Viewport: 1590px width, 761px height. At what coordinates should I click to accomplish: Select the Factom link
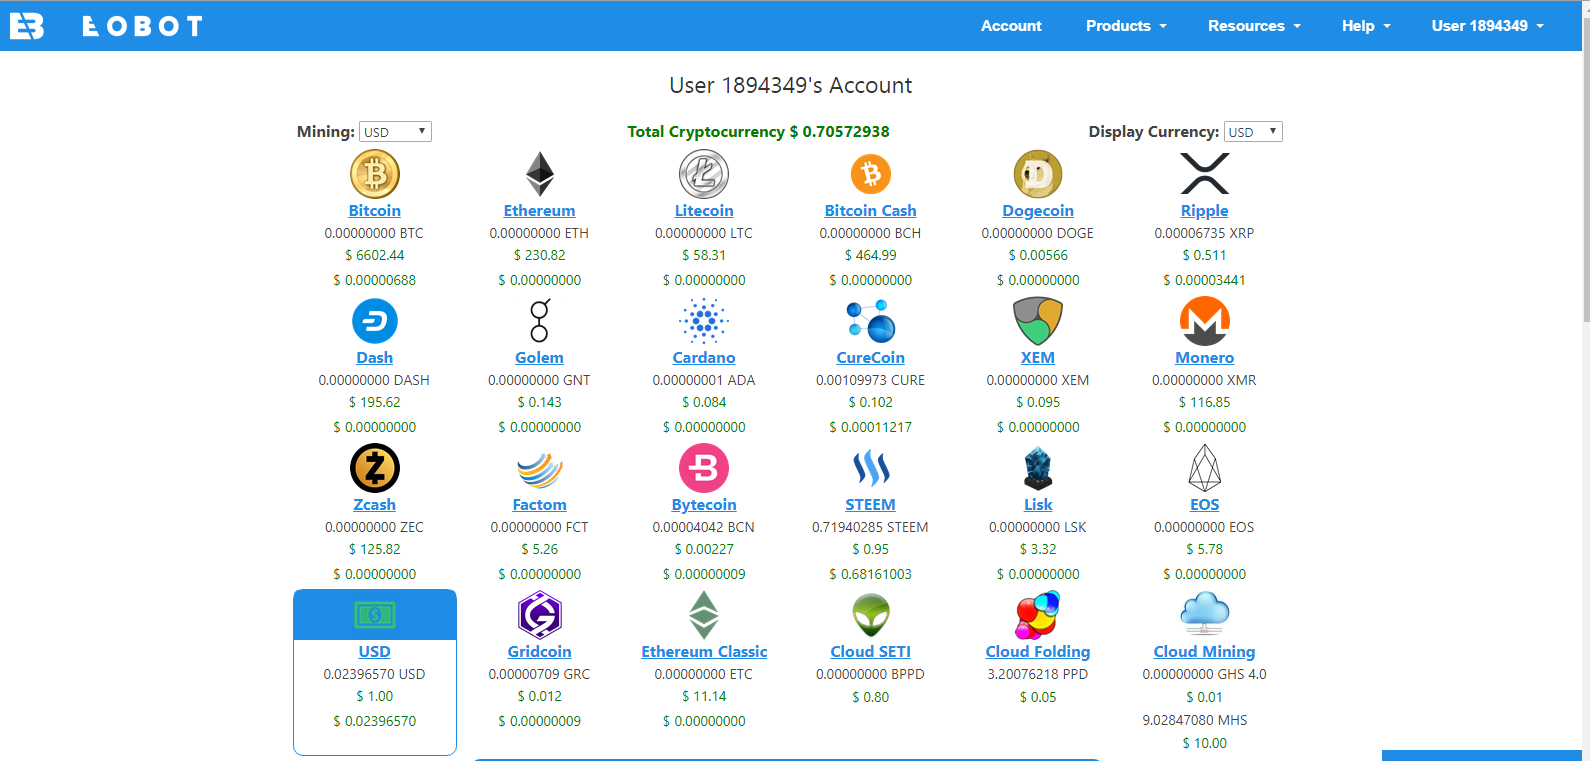point(540,505)
